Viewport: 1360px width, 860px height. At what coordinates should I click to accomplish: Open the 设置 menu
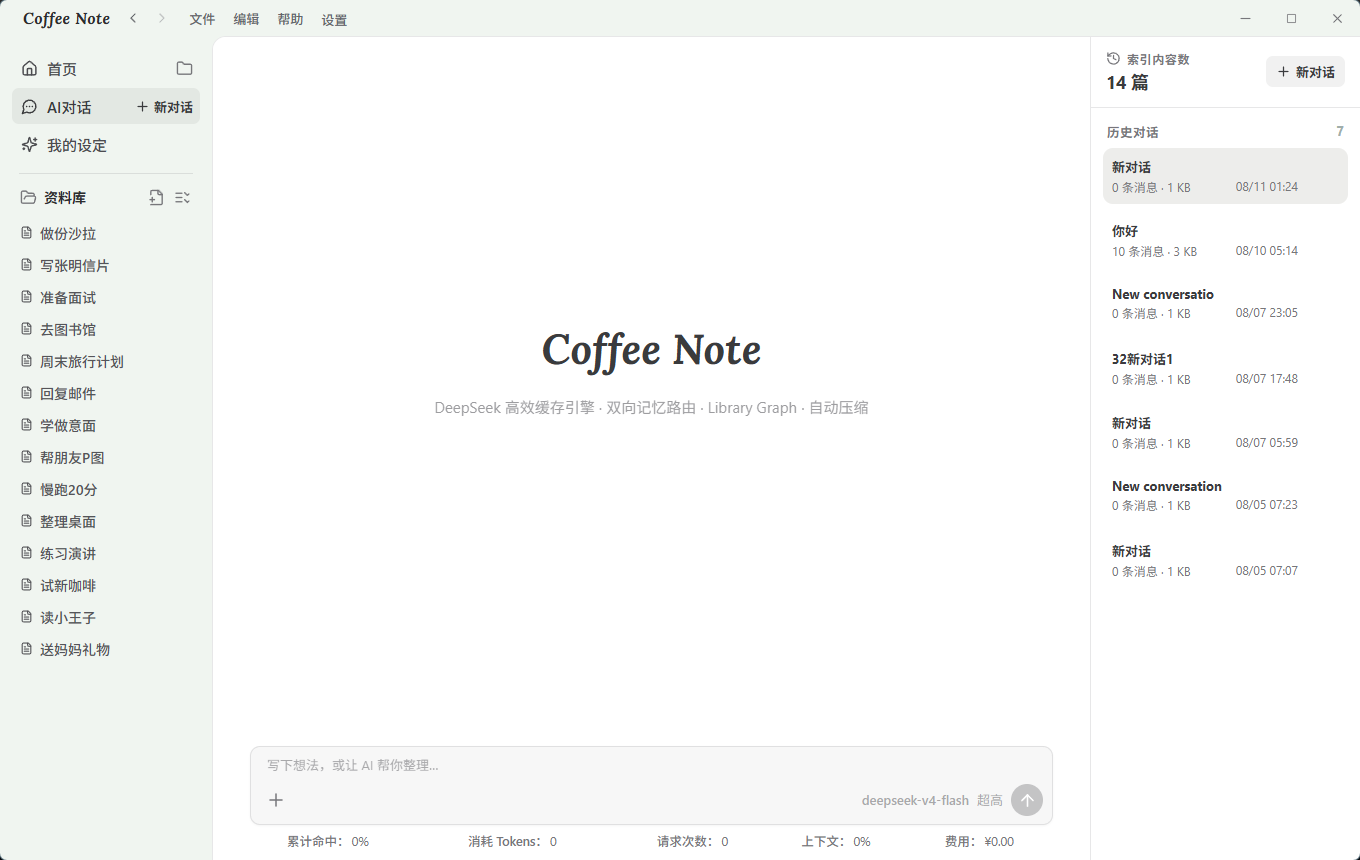(334, 19)
